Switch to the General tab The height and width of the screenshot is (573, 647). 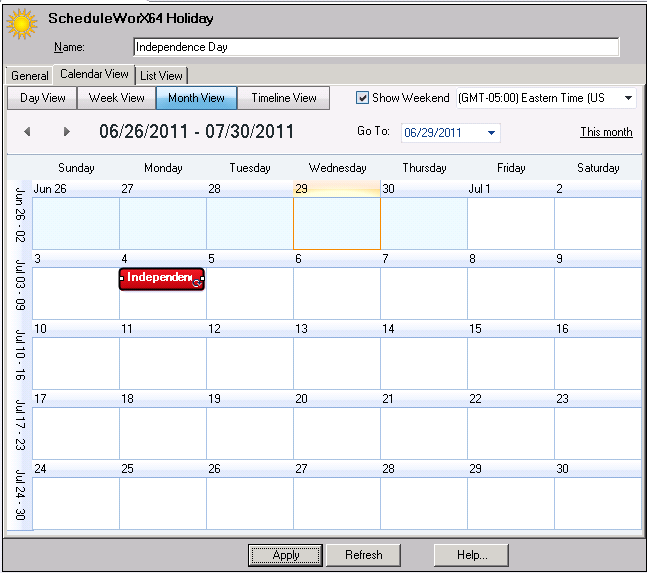(x=29, y=76)
